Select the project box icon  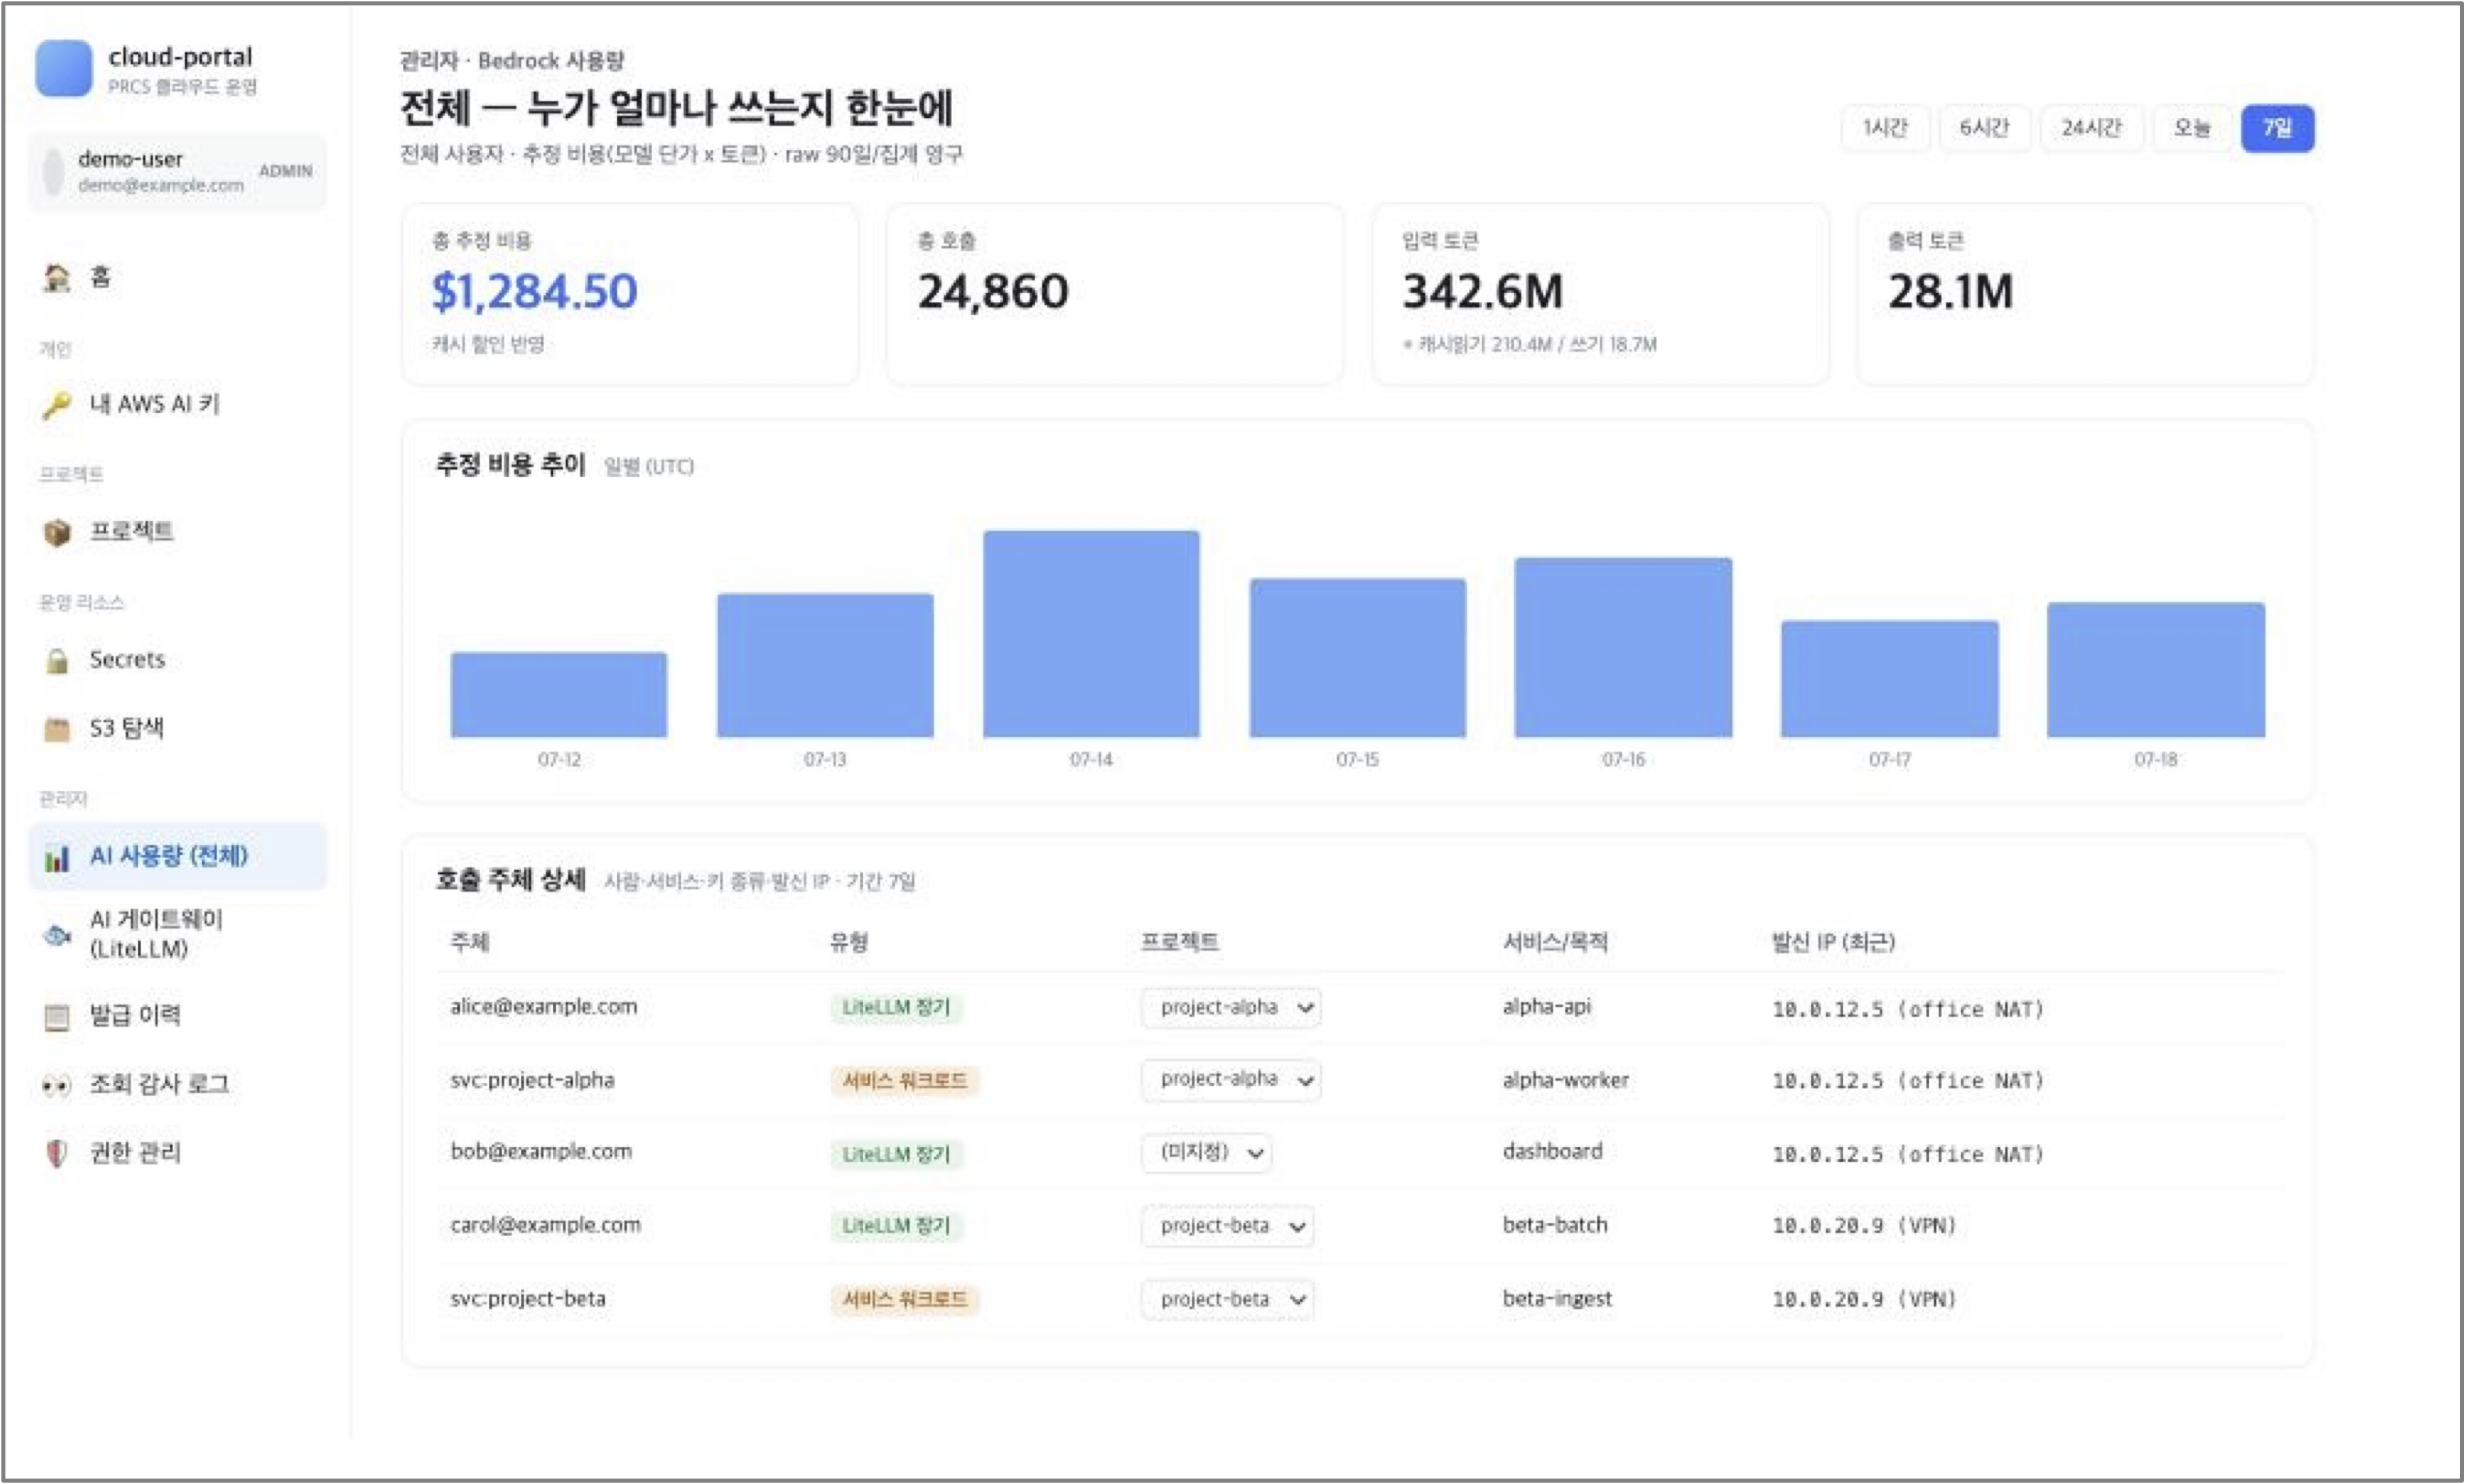coord(57,532)
